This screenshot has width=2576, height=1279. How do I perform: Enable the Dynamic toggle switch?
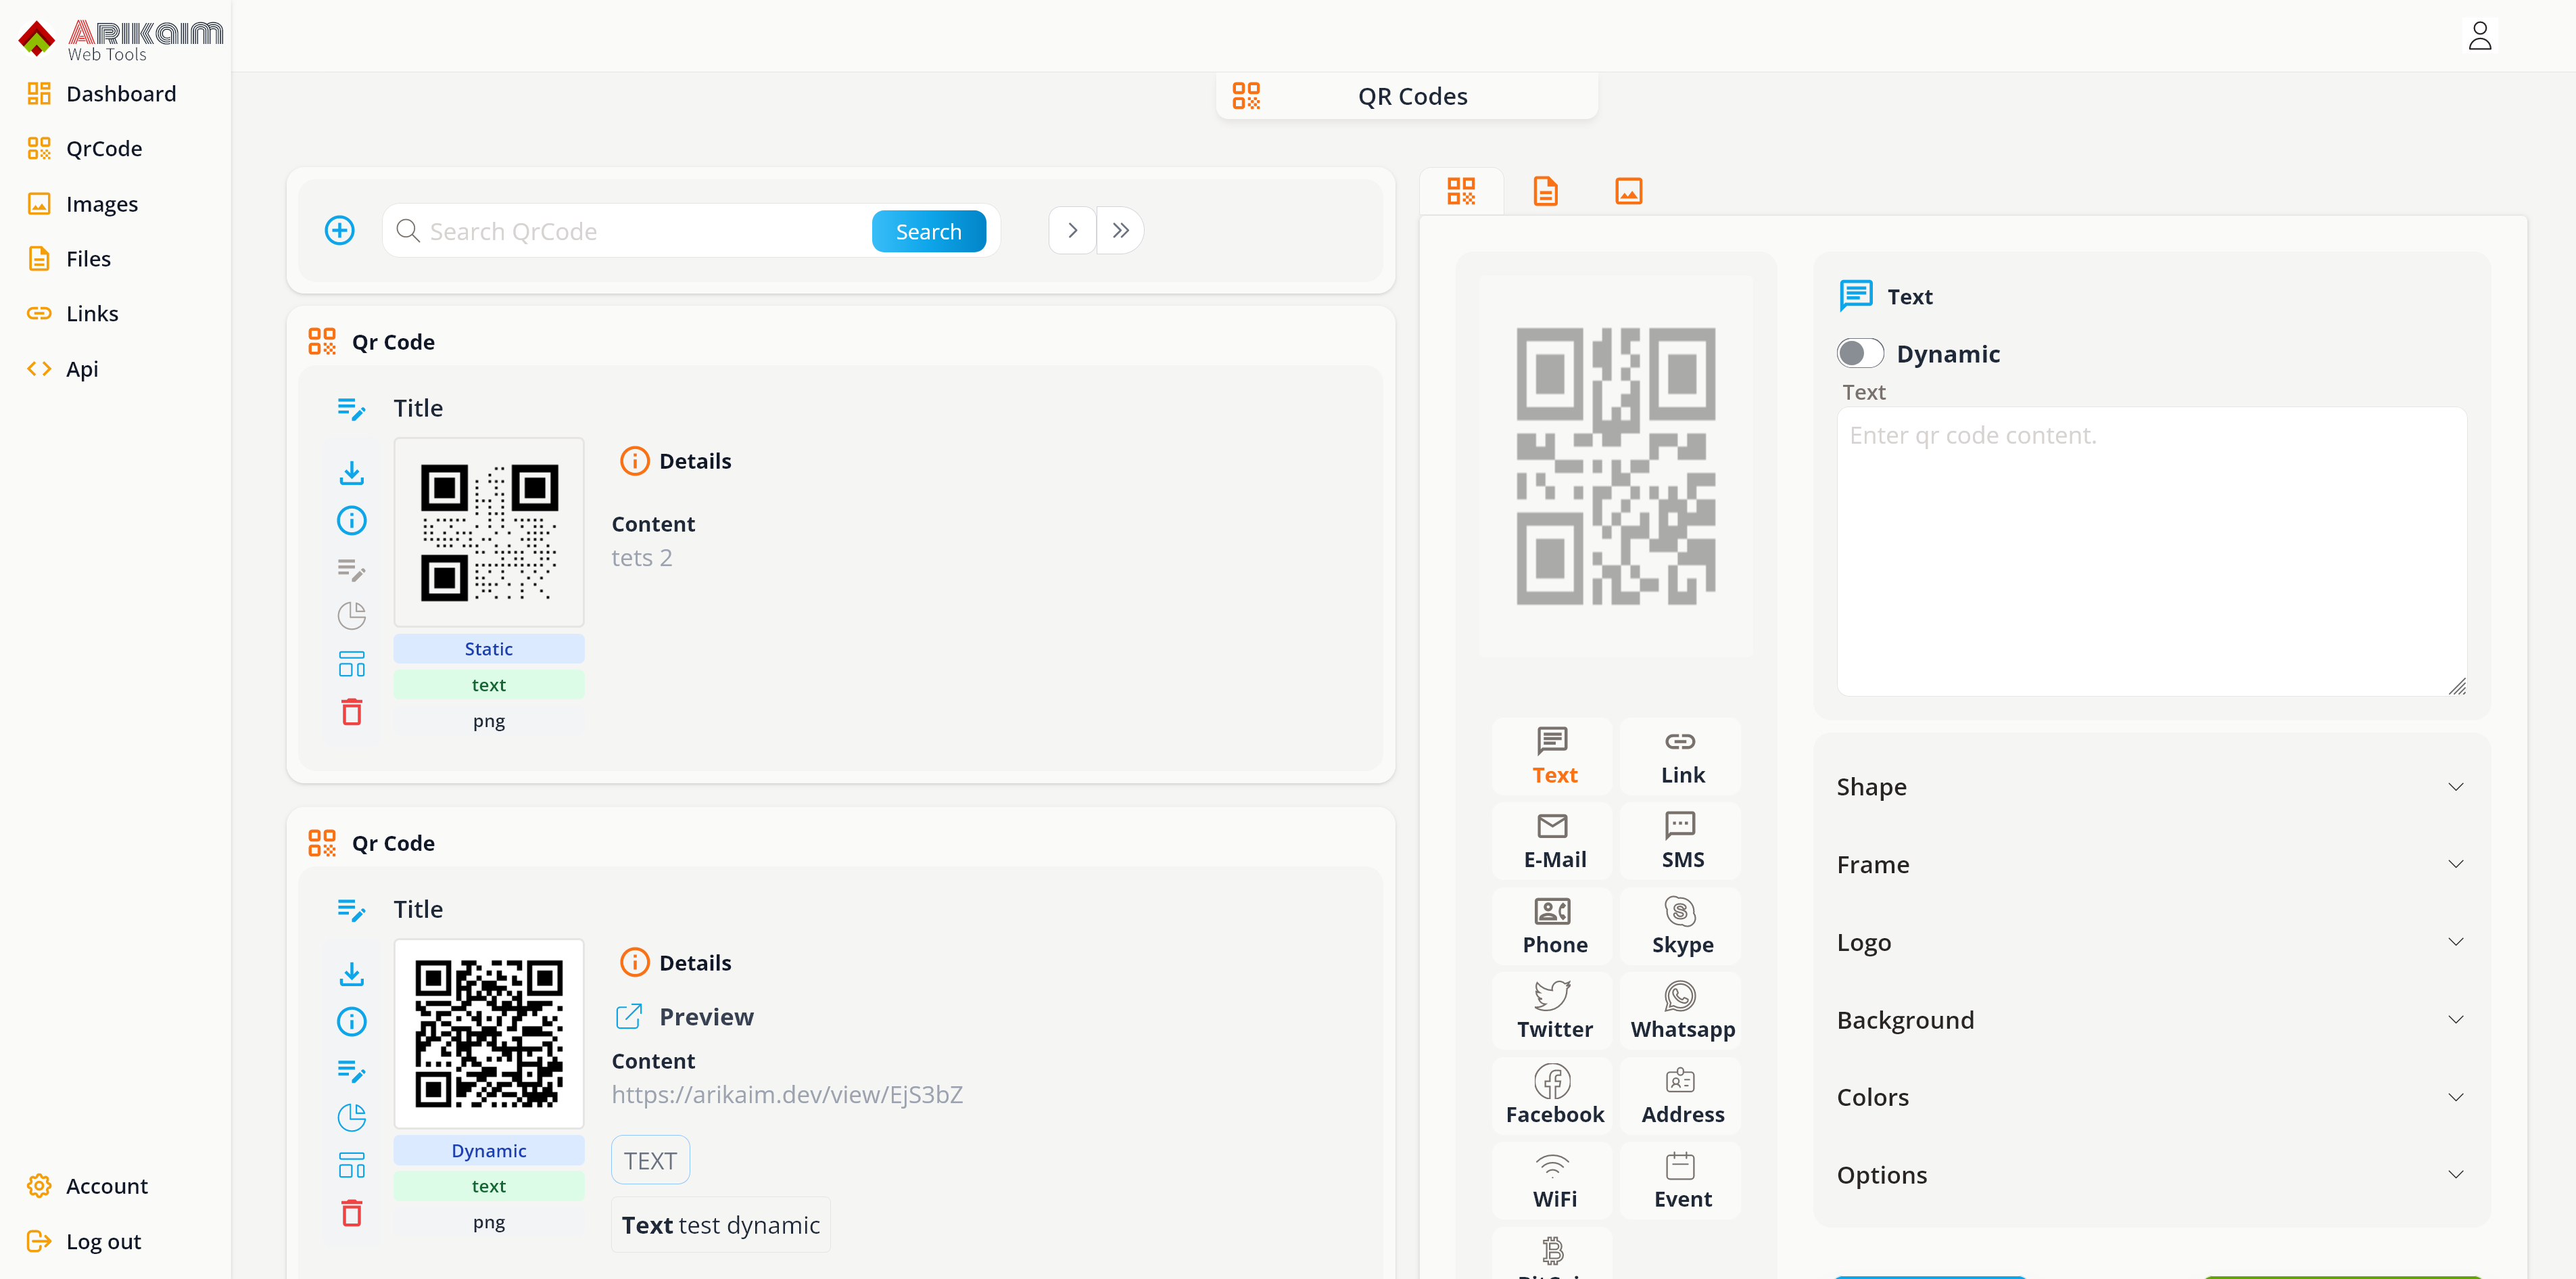pyautogui.click(x=1859, y=353)
